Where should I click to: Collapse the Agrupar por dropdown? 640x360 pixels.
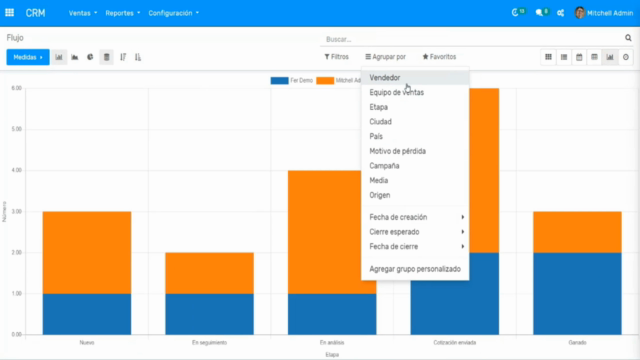click(x=385, y=57)
